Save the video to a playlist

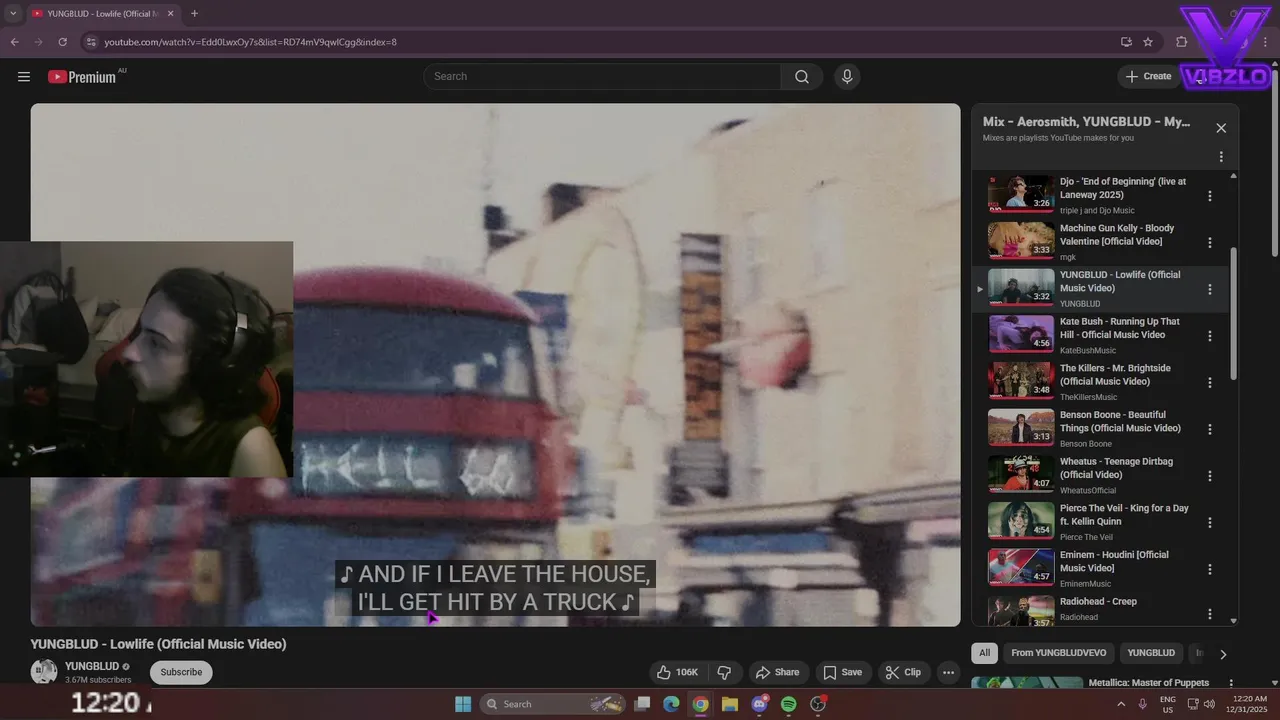[x=842, y=672]
